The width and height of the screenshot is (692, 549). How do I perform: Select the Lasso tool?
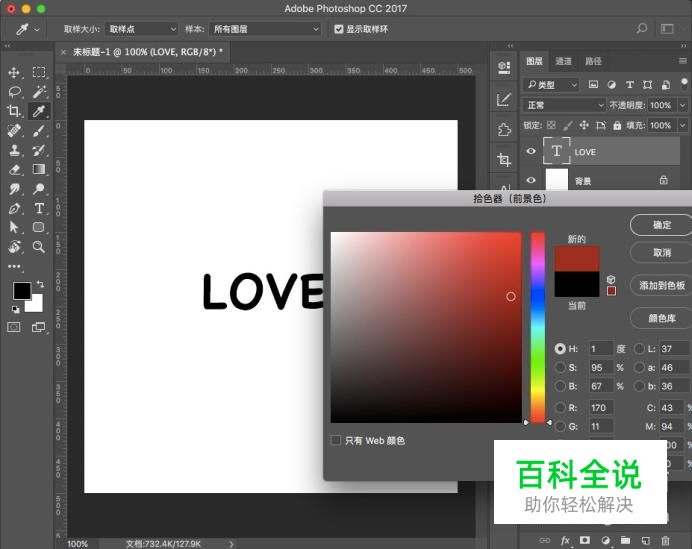14,91
